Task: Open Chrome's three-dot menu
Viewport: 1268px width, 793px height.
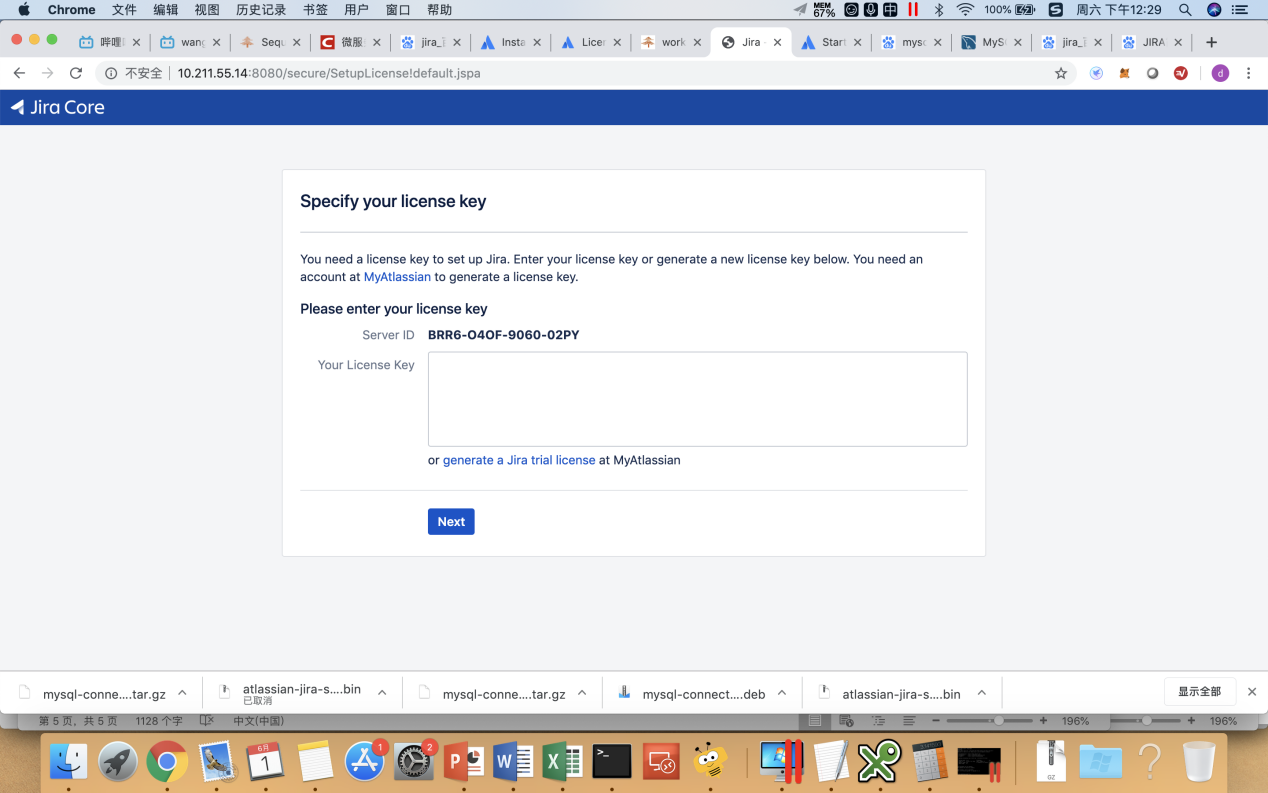Action: (x=1248, y=73)
